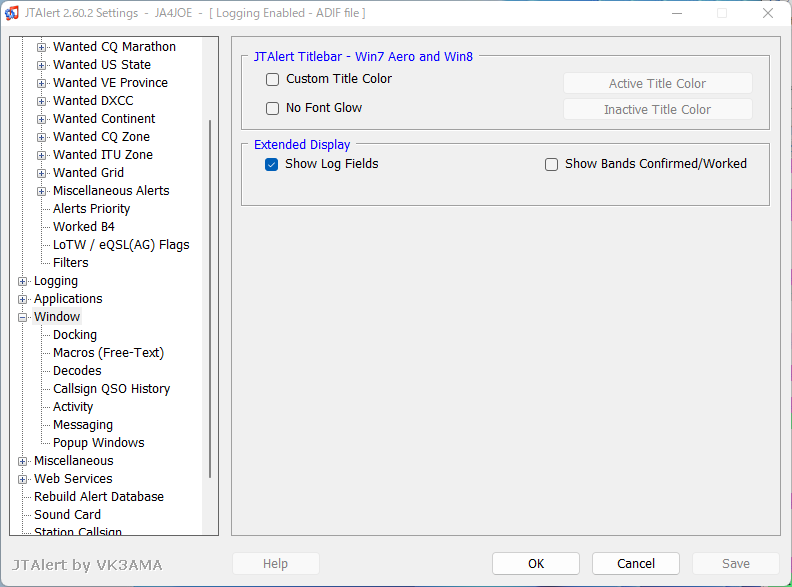This screenshot has height=587, width=792.
Task: Click the Help button
Action: tap(276, 564)
